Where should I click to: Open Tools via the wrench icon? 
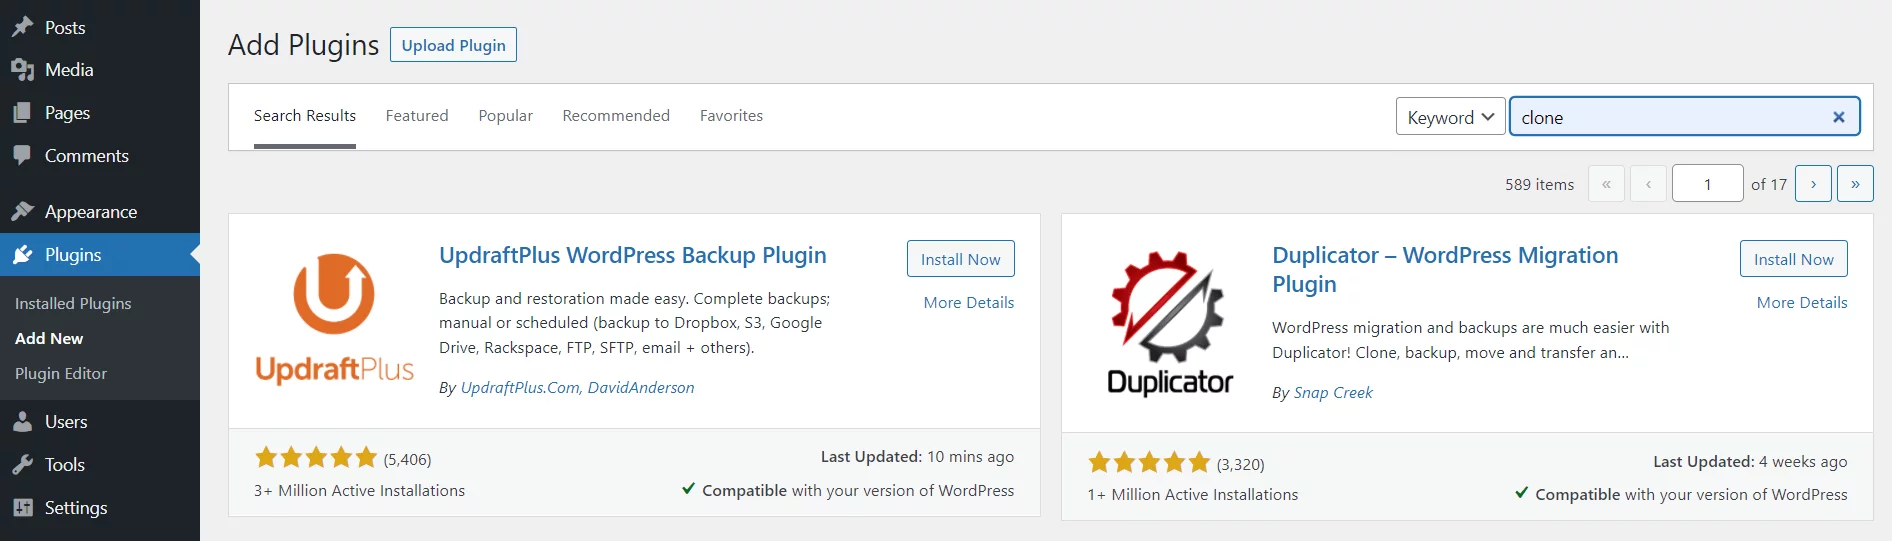pyautogui.click(x=22, y=464)
